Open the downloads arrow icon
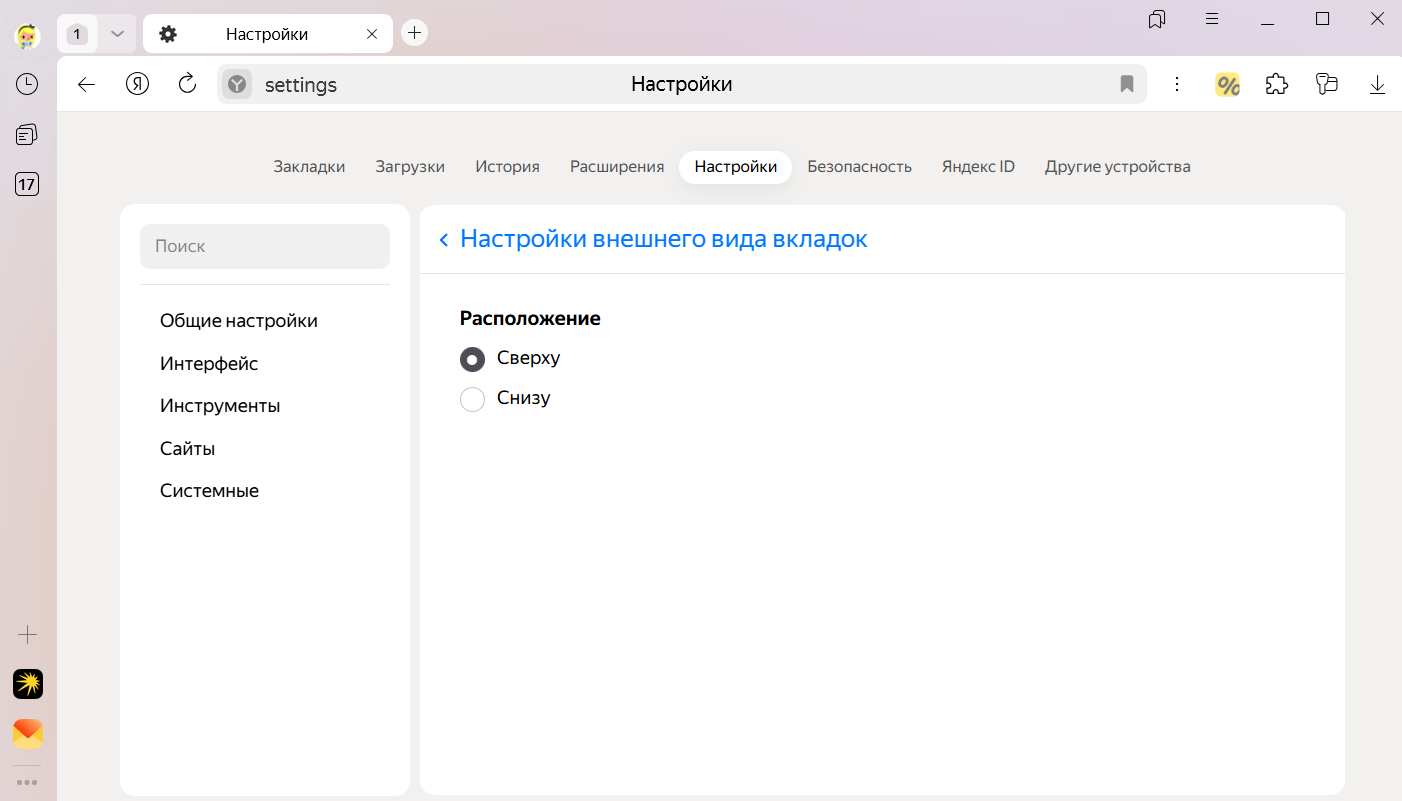The width and height of the screenshot is (1402, 801). pyautogui.click(x=1377, y=84)
